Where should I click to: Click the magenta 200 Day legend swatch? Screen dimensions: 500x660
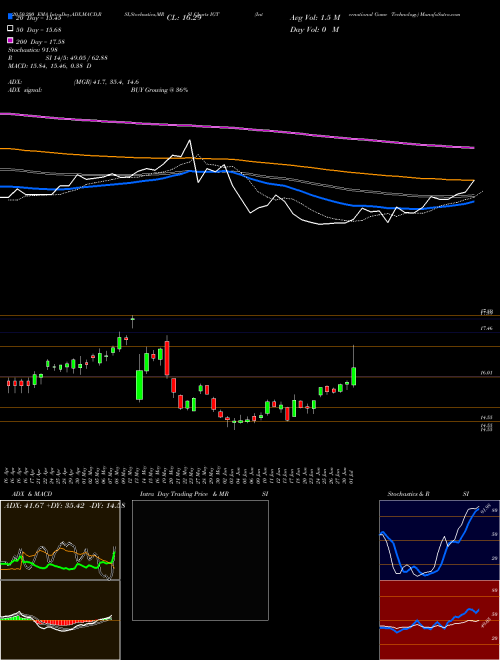pos(11,41)
